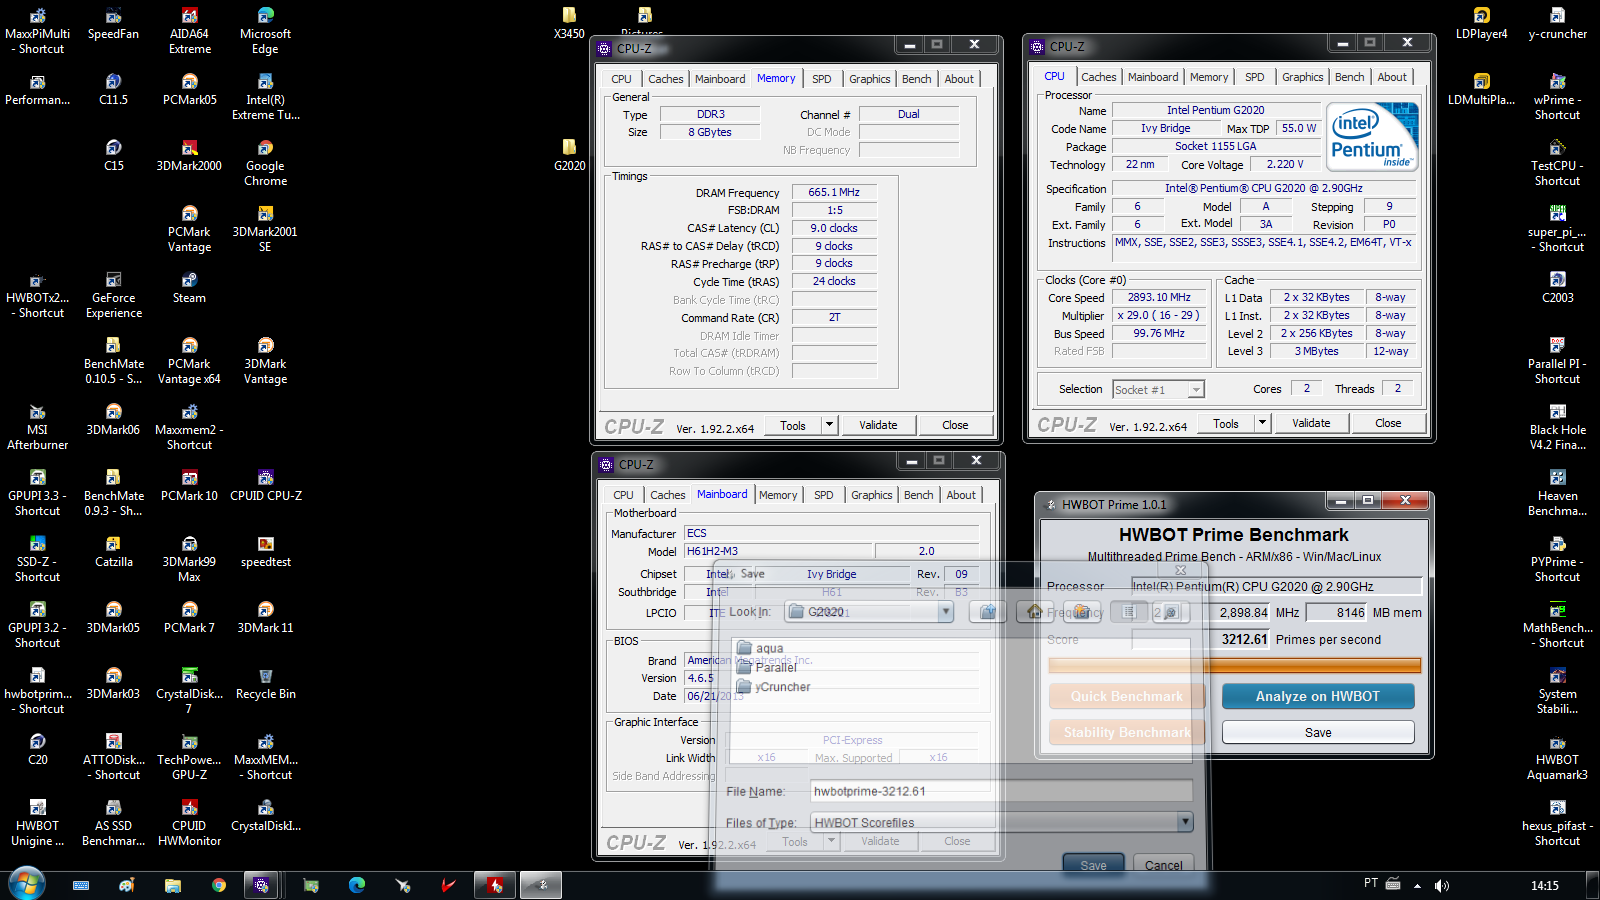Click the PT language indicator in taskbar
This screenshot has width=1600, height=900.
point(1370,883)
